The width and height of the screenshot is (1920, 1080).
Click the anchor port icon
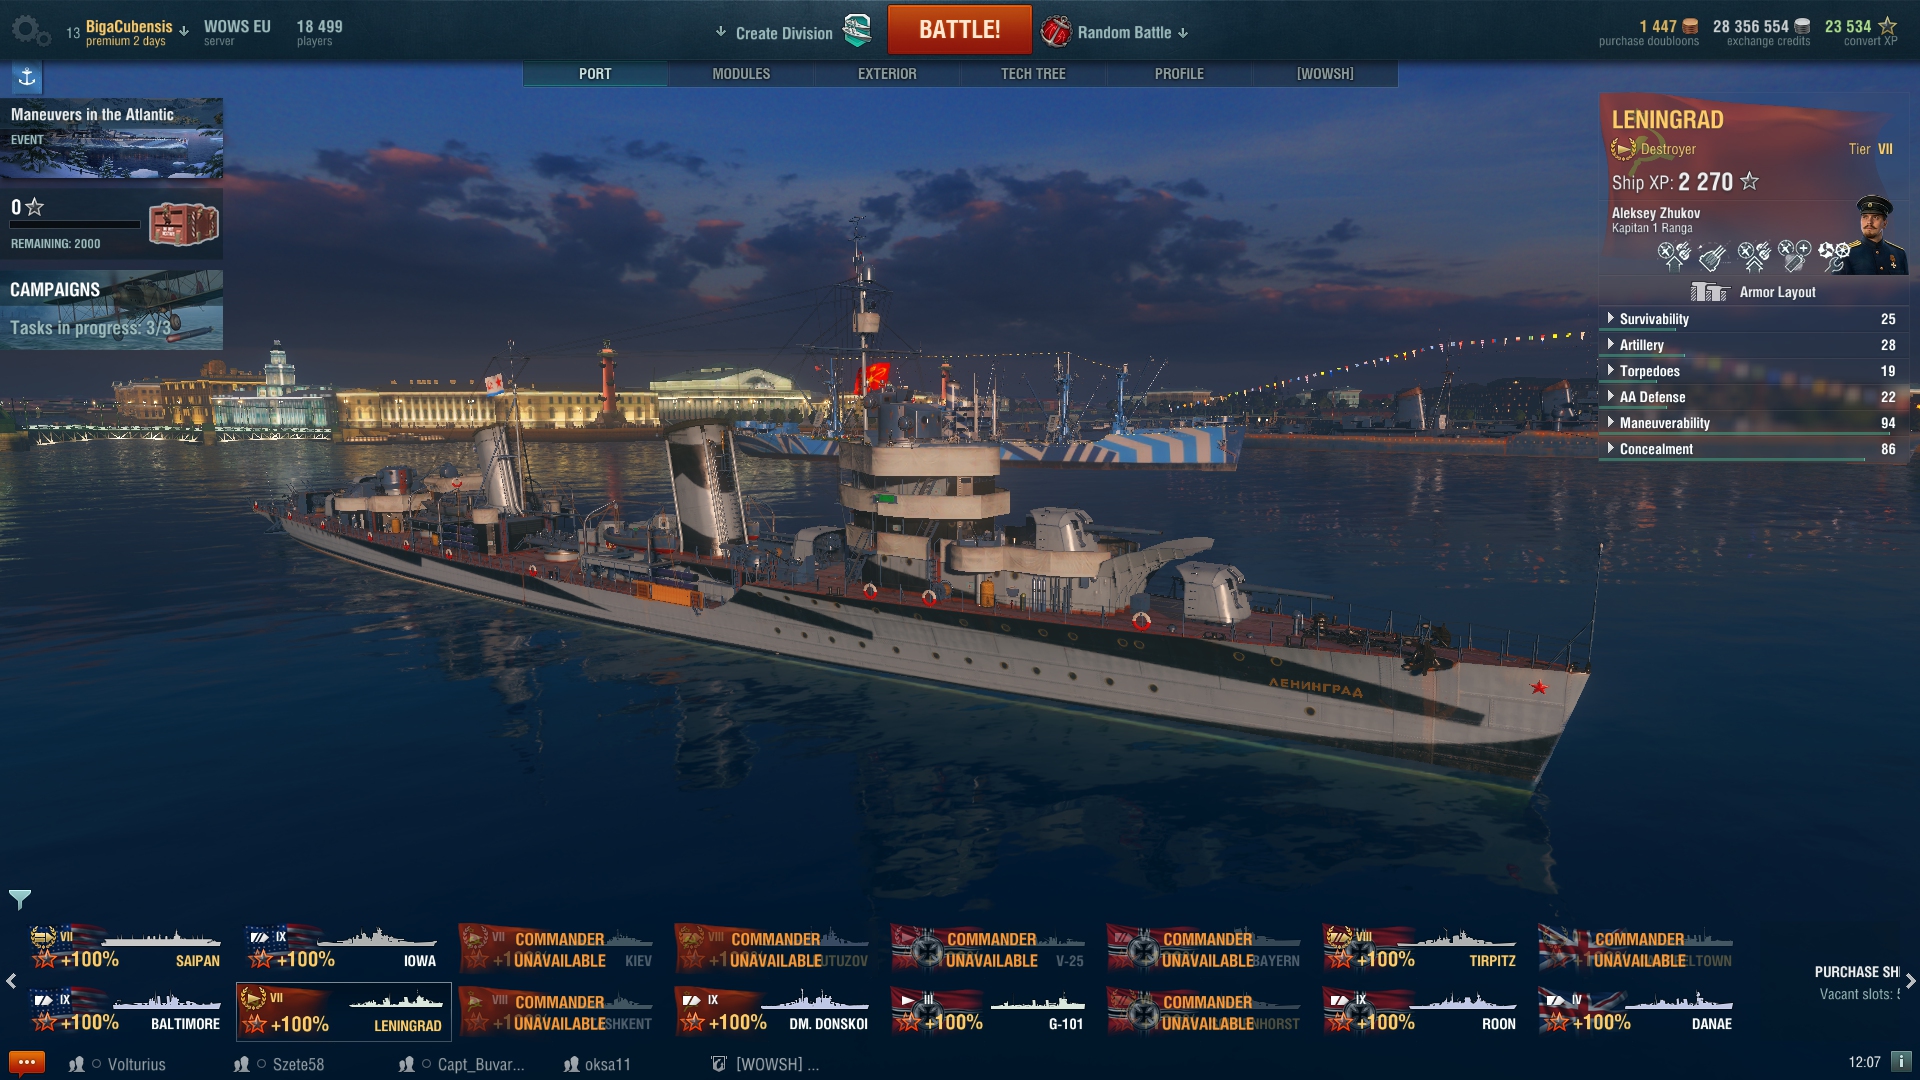coord(27,77)
